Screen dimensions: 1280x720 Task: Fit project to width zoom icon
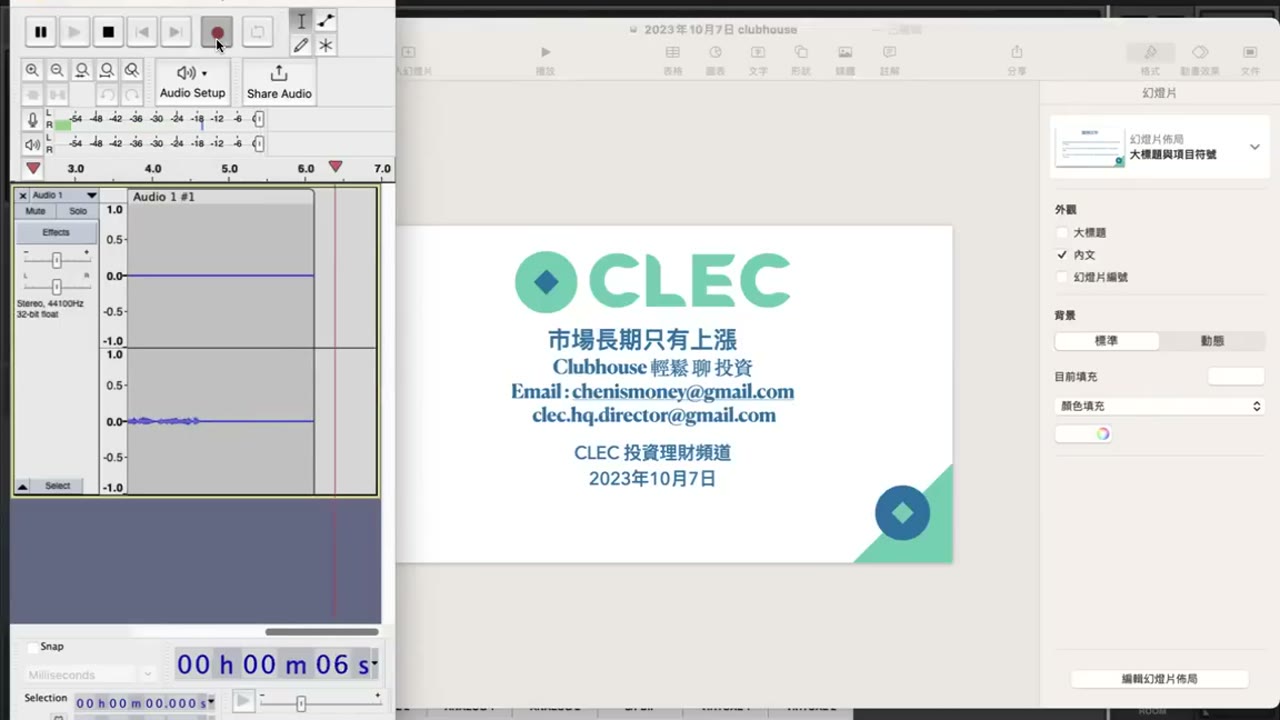point(107,70)
